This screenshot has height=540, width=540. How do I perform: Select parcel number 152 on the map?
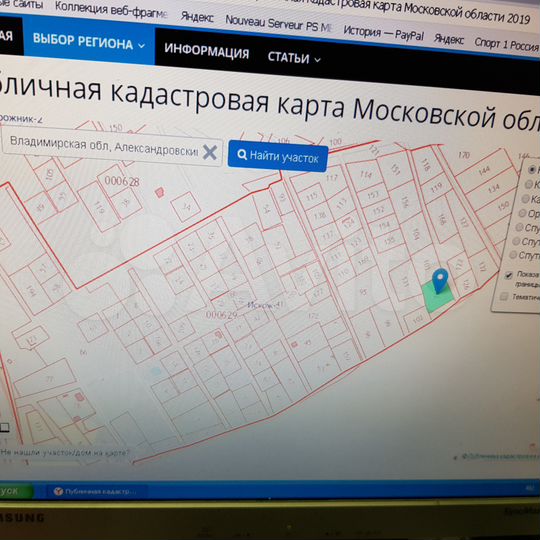click(378, 210)
